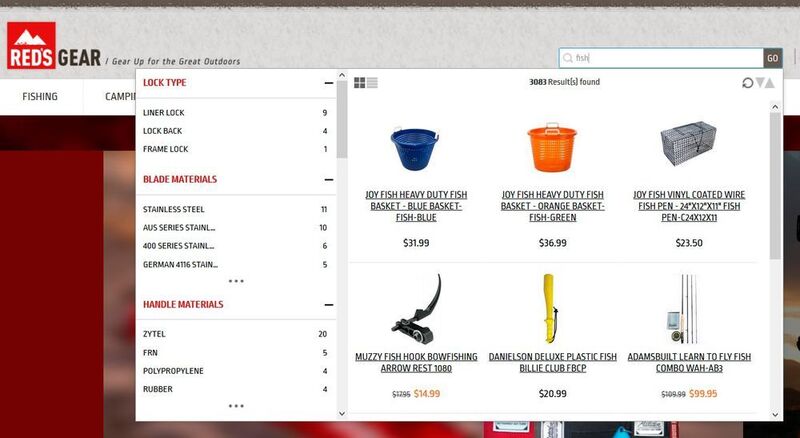800x438 pixels.
Task: Click the filter panel scrollbar thumb
Action: point(342,119)
